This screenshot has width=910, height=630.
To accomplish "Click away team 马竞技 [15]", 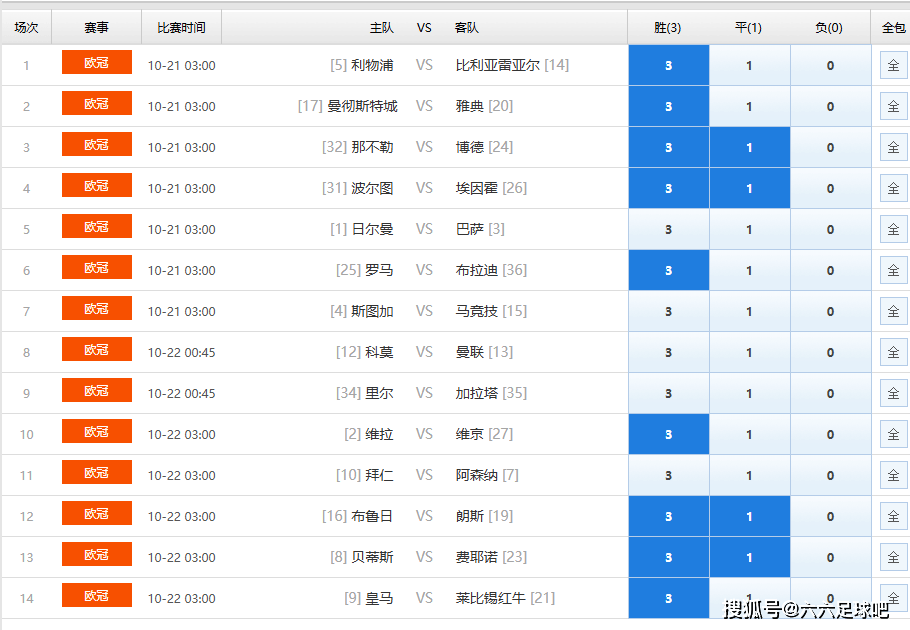I will point(491,312).
